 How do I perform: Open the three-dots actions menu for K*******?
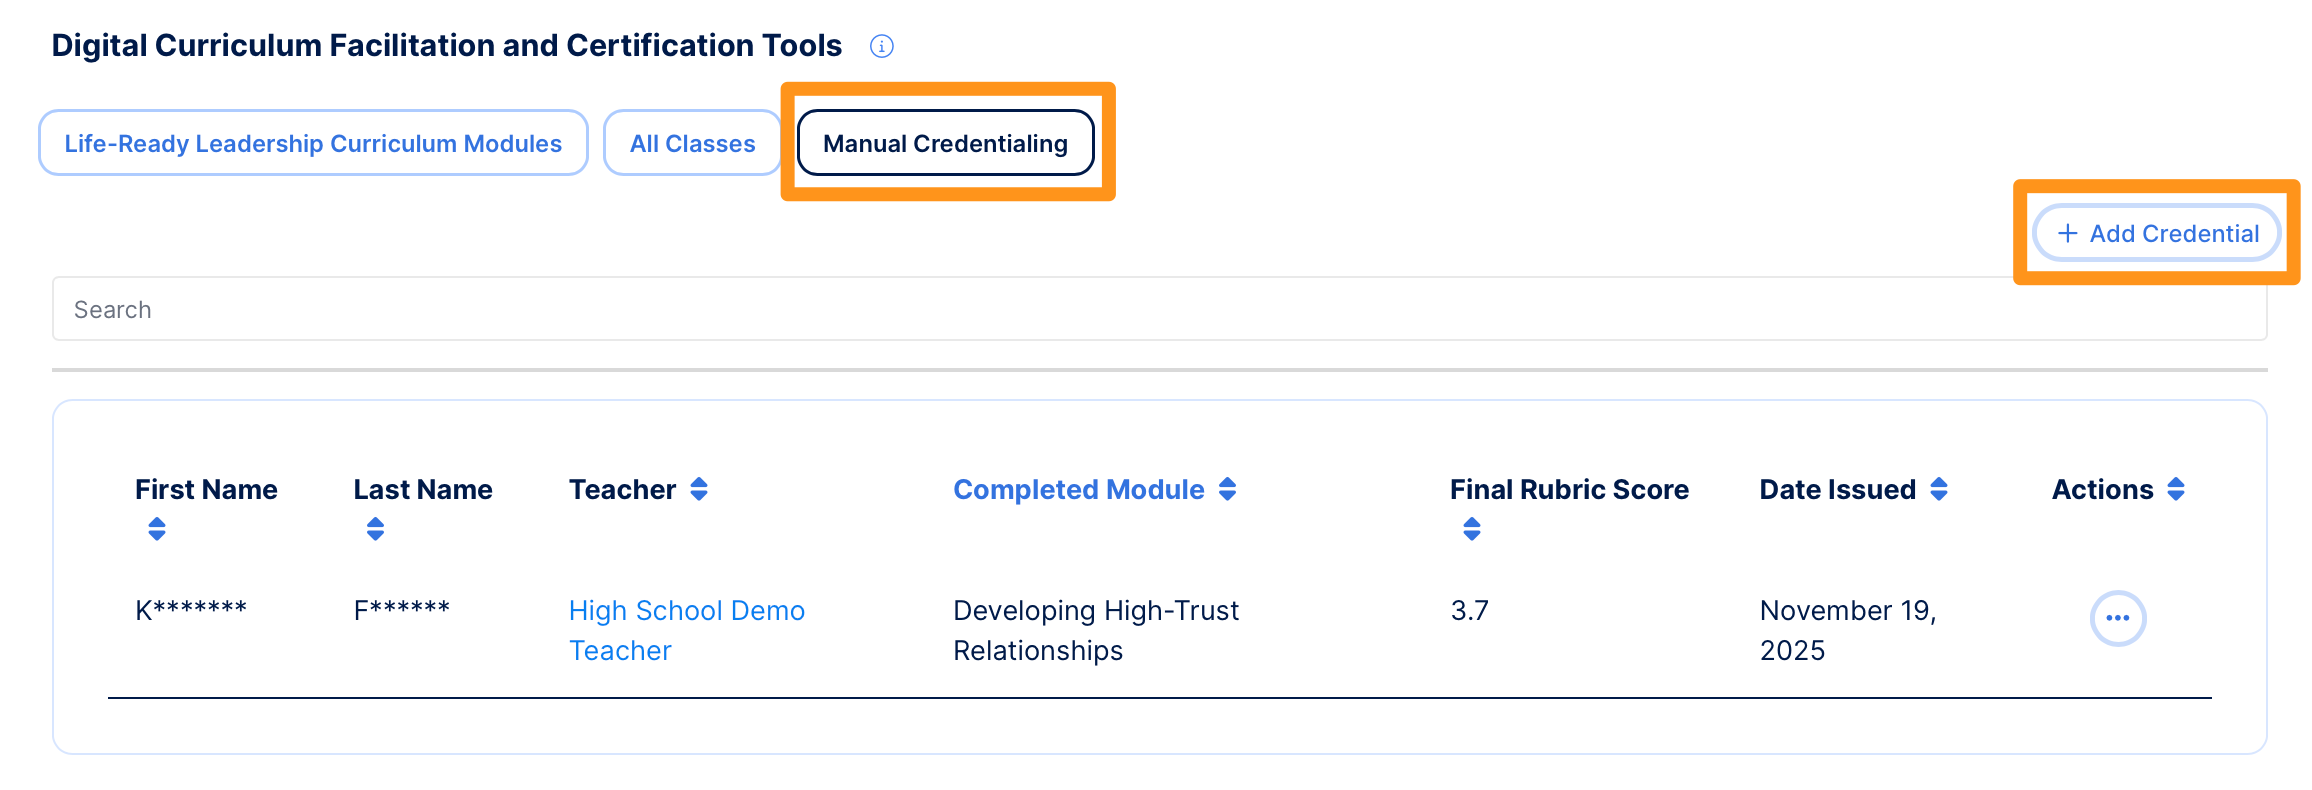(2118, 619)
